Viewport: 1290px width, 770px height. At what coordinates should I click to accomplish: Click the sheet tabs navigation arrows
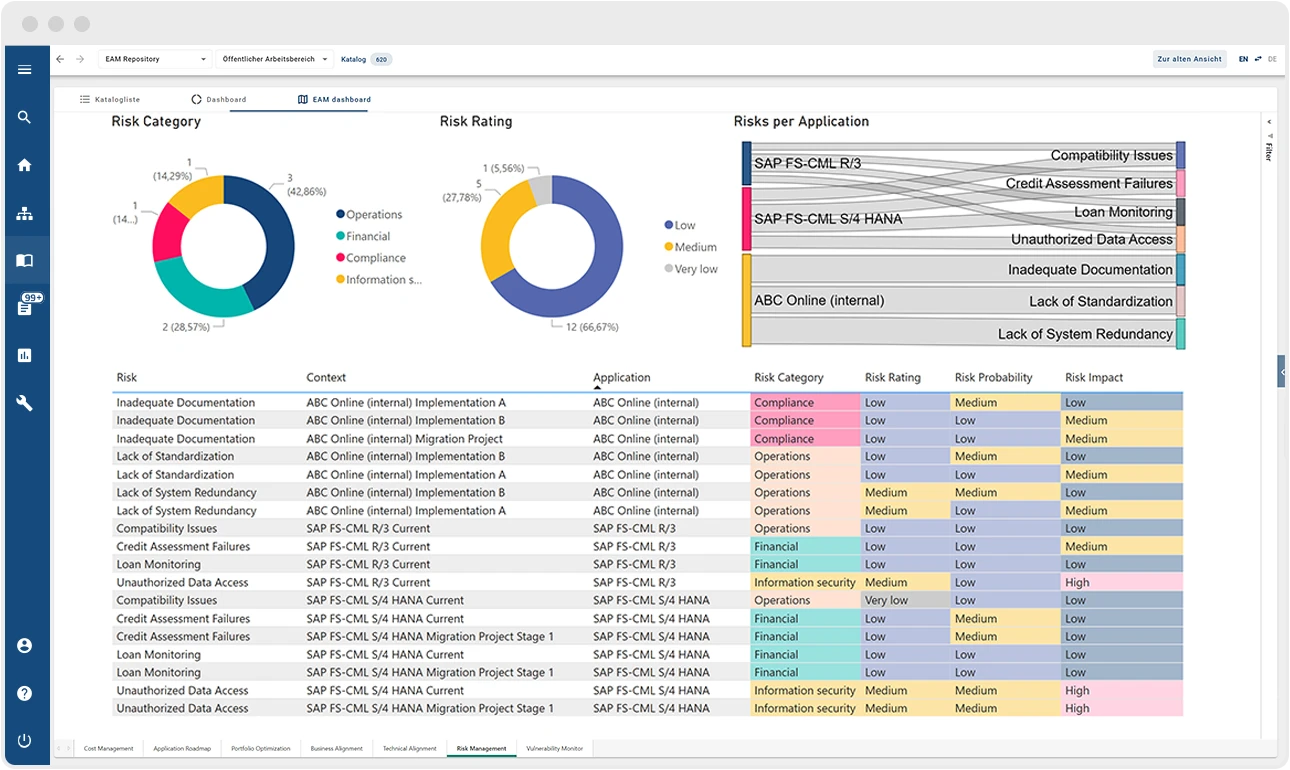click(63, 748)
